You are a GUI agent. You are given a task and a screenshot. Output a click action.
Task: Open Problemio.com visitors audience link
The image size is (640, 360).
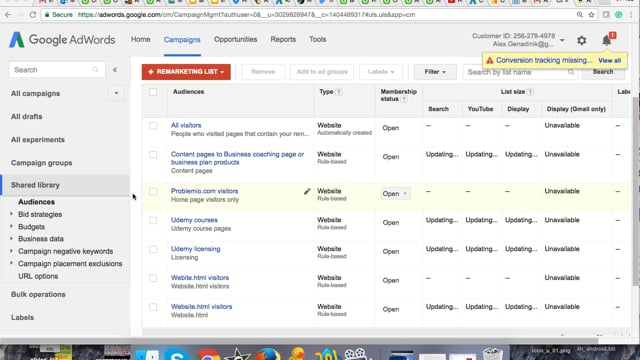[204, 191]
